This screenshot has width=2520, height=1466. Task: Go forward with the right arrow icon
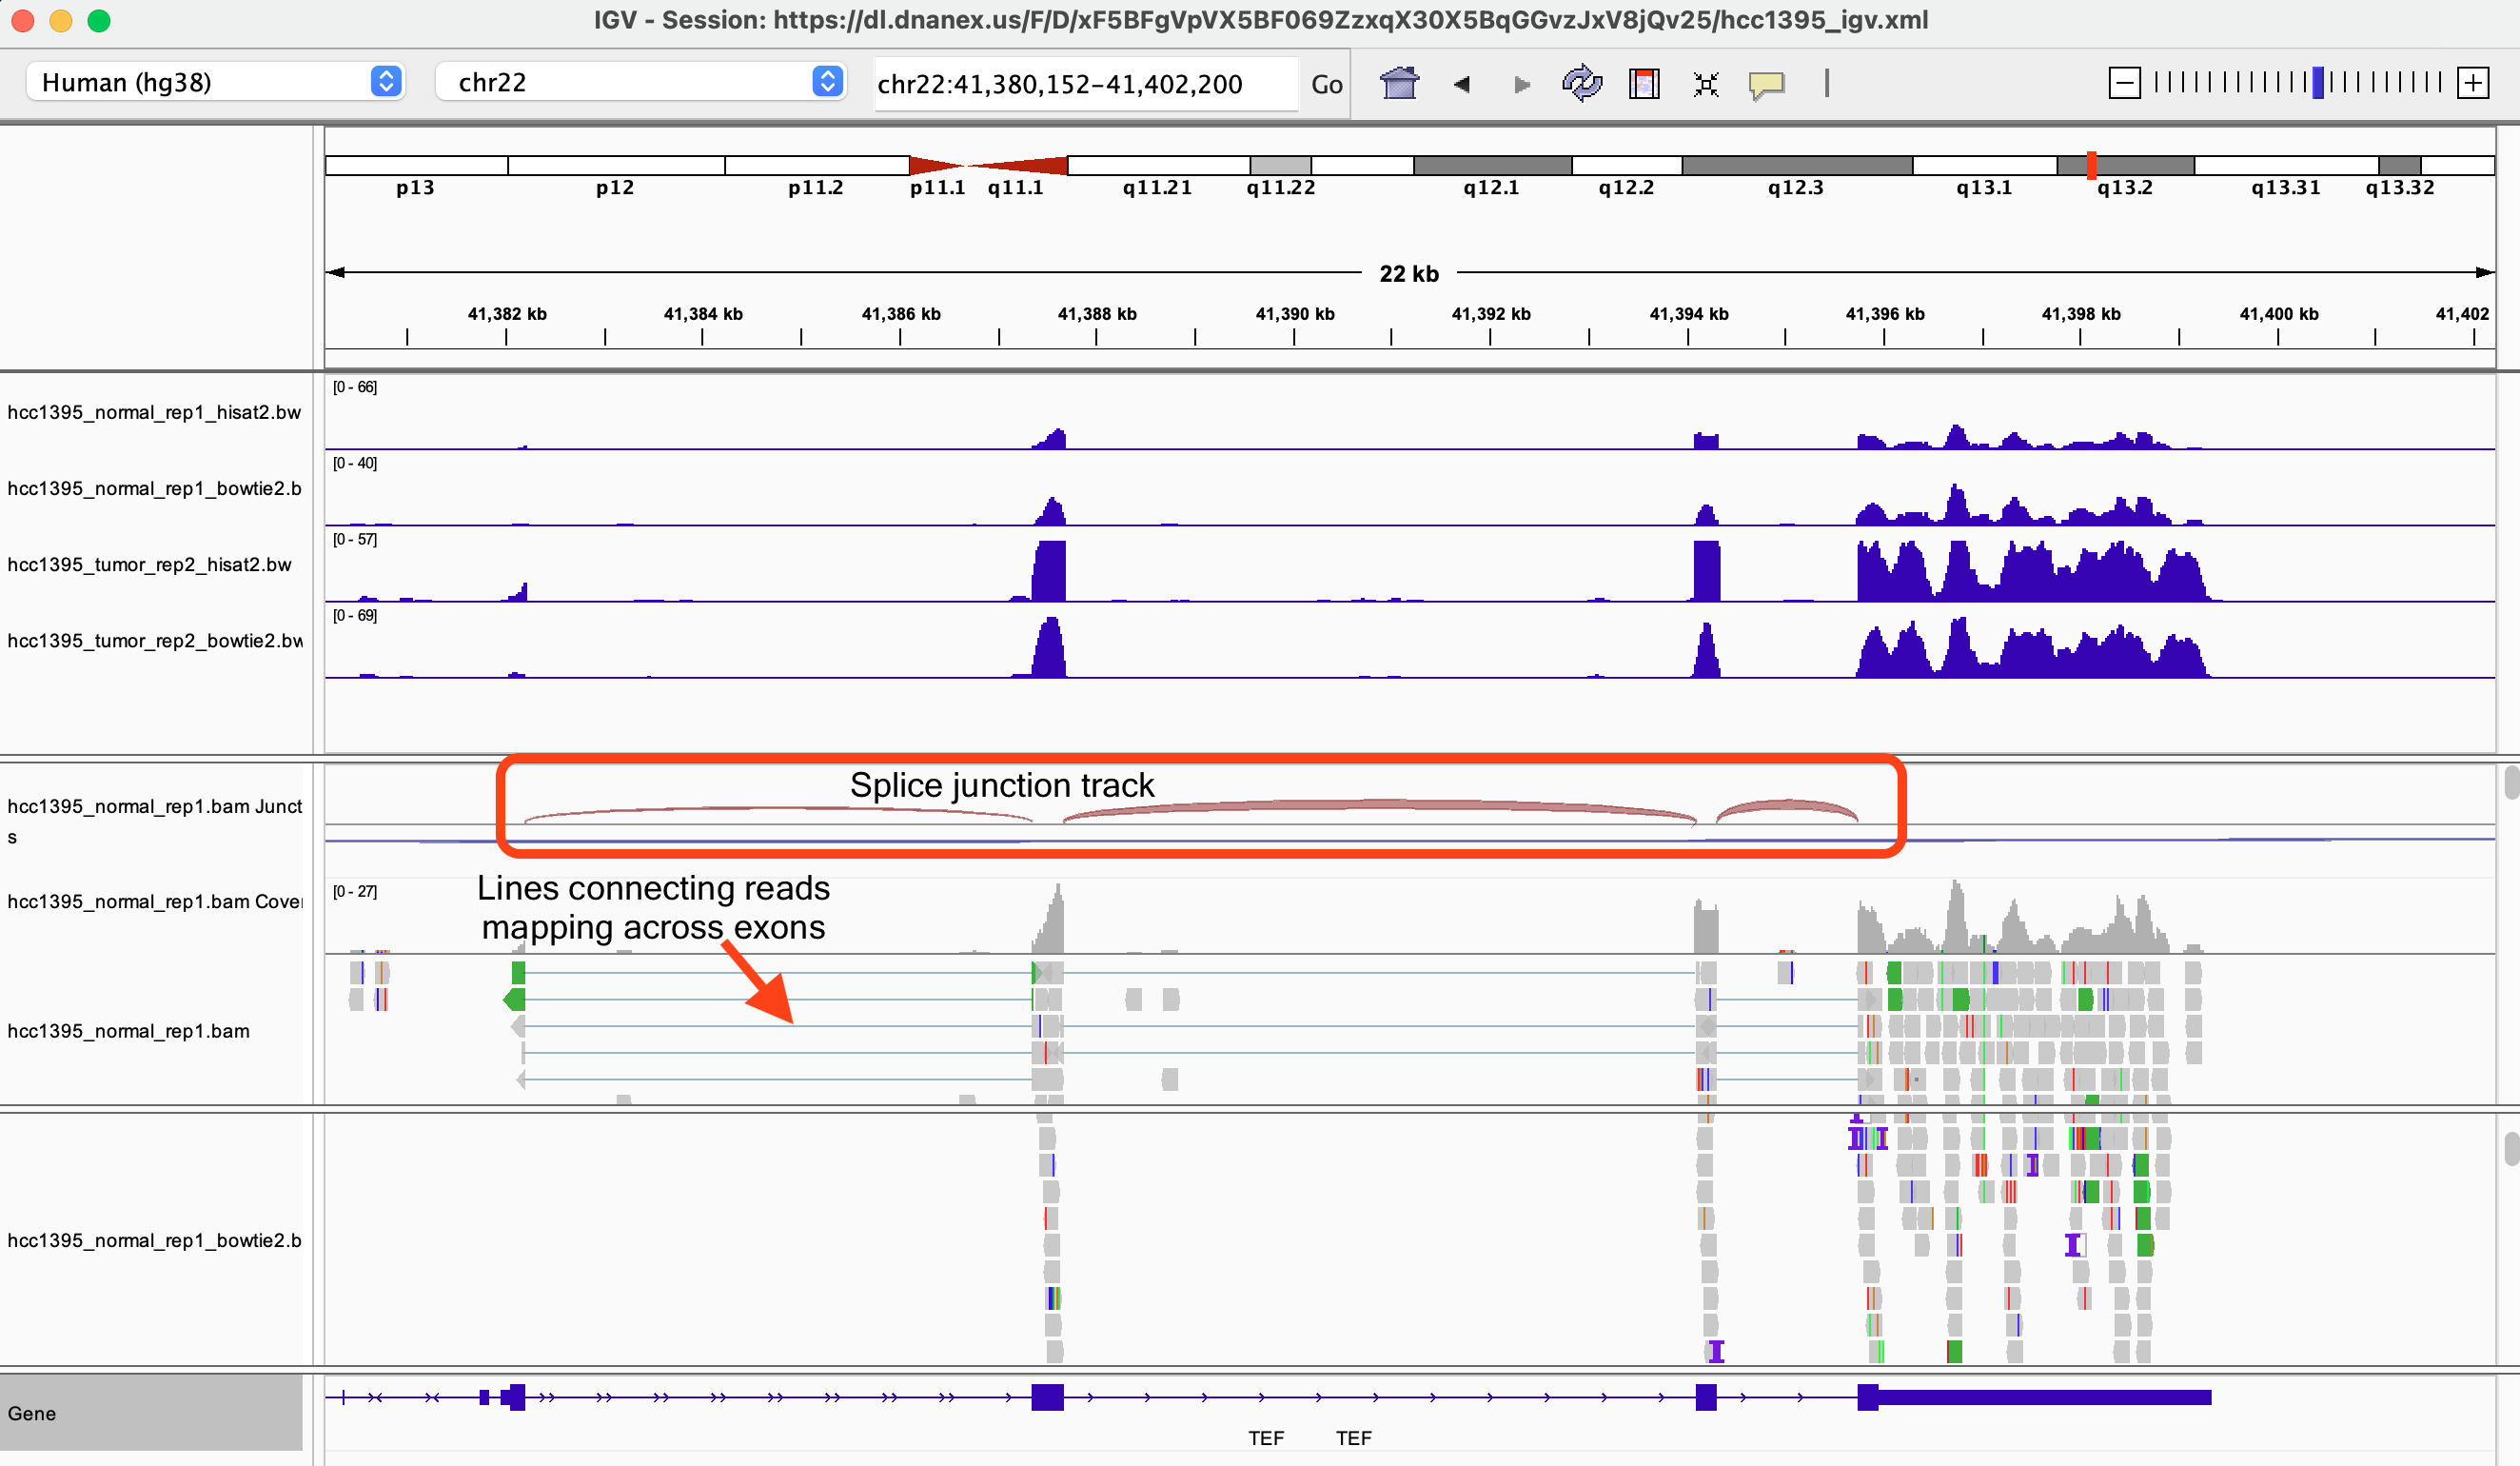point(1521,84)
